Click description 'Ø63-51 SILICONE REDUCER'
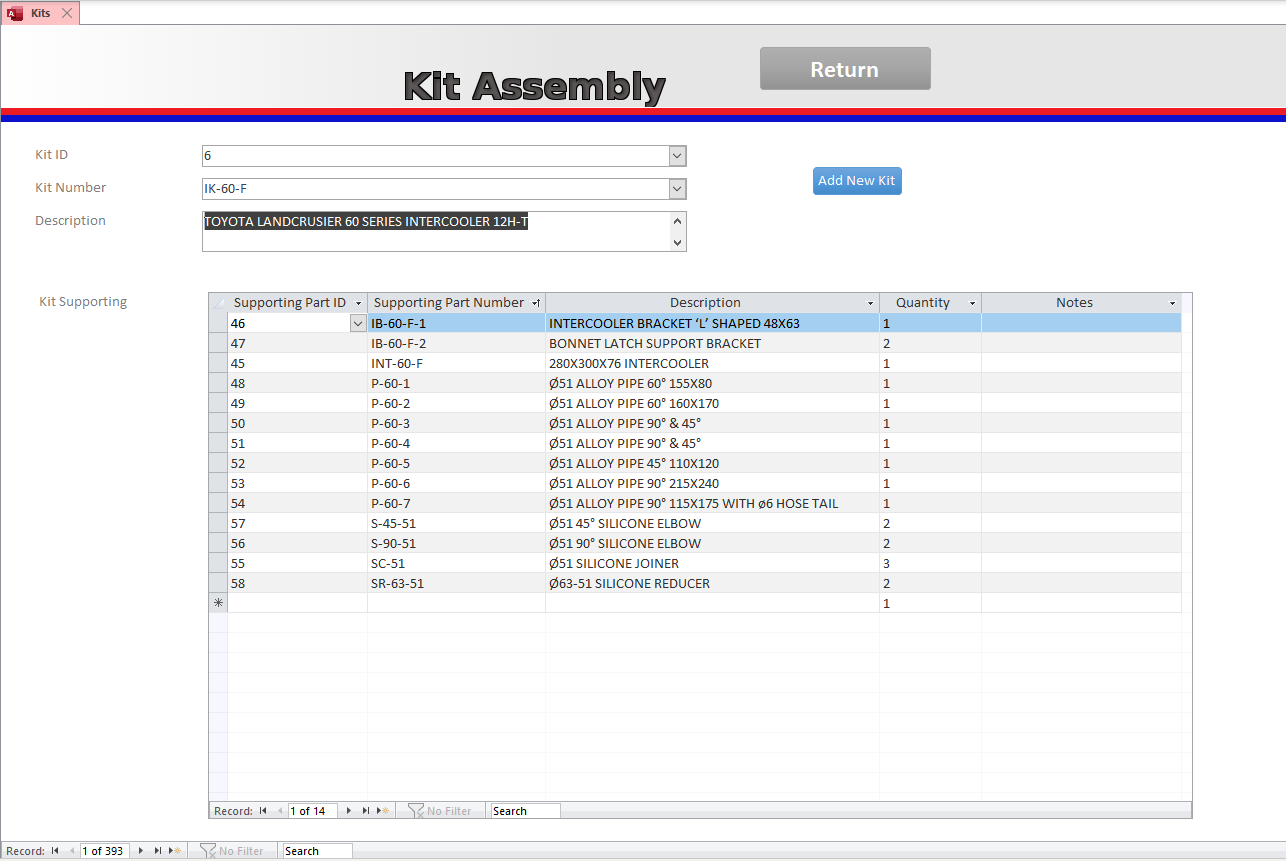This screenshot has width=1286, height=861. [630, 583]
